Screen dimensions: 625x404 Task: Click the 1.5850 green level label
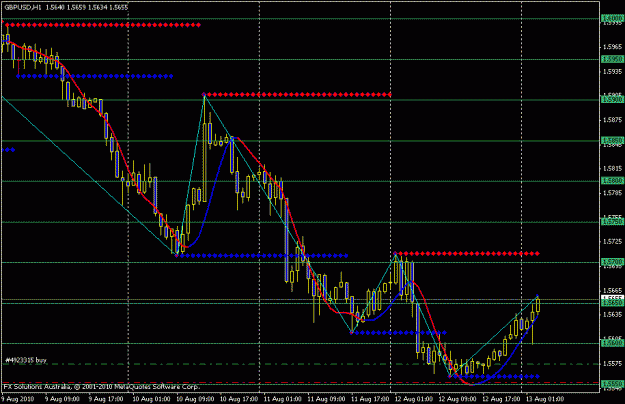612,140
